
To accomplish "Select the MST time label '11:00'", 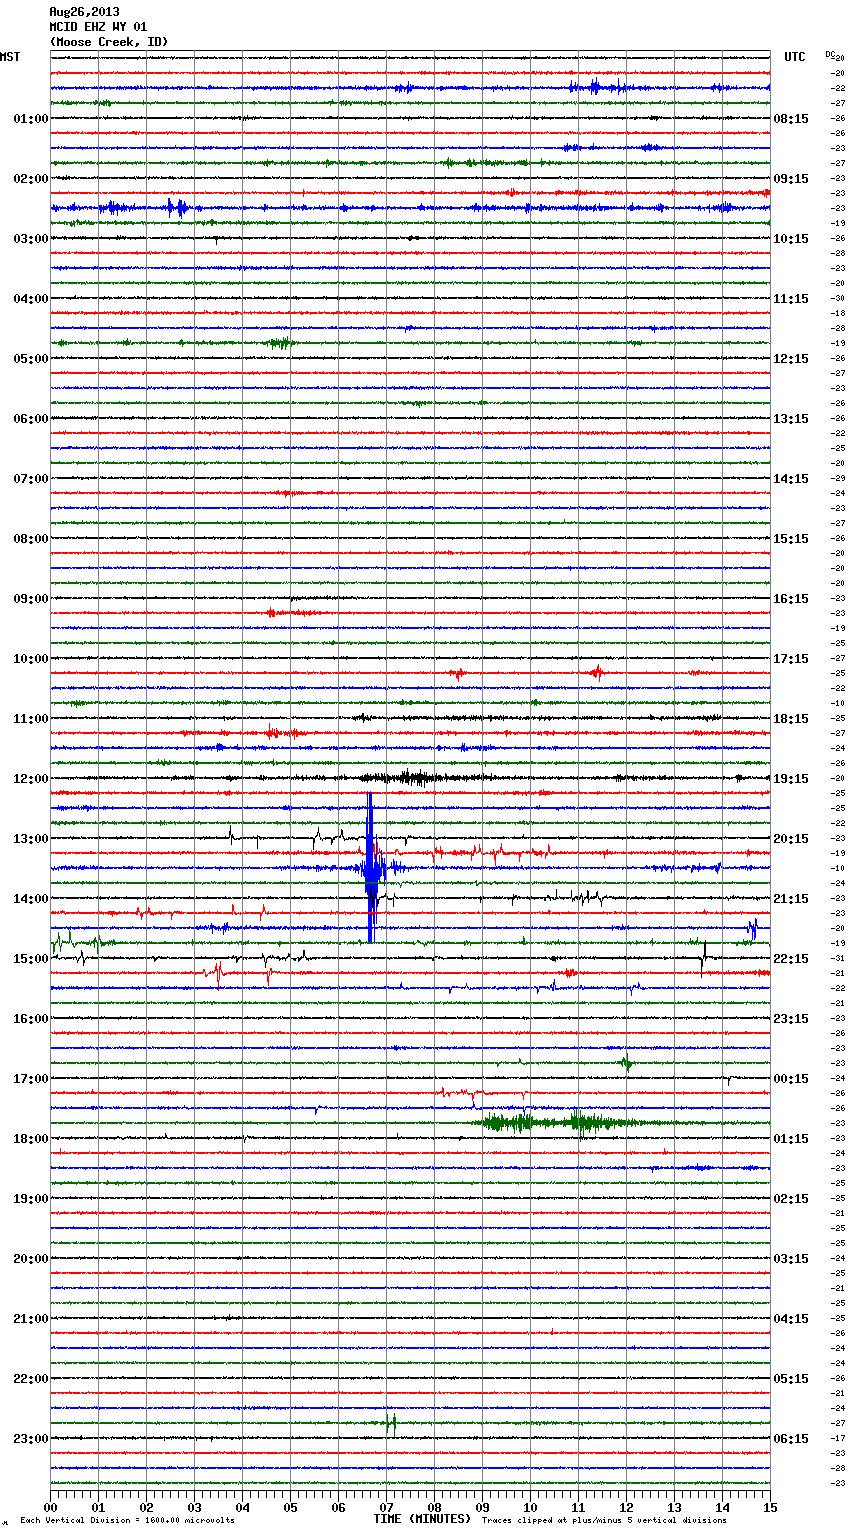I will (x=30, y=718).
